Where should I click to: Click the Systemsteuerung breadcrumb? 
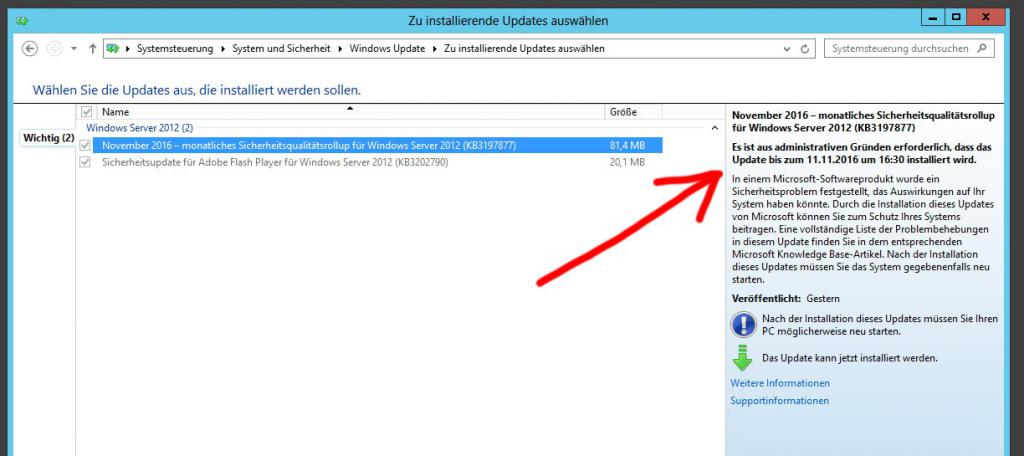pyautogui.click(x=175, y=49)
